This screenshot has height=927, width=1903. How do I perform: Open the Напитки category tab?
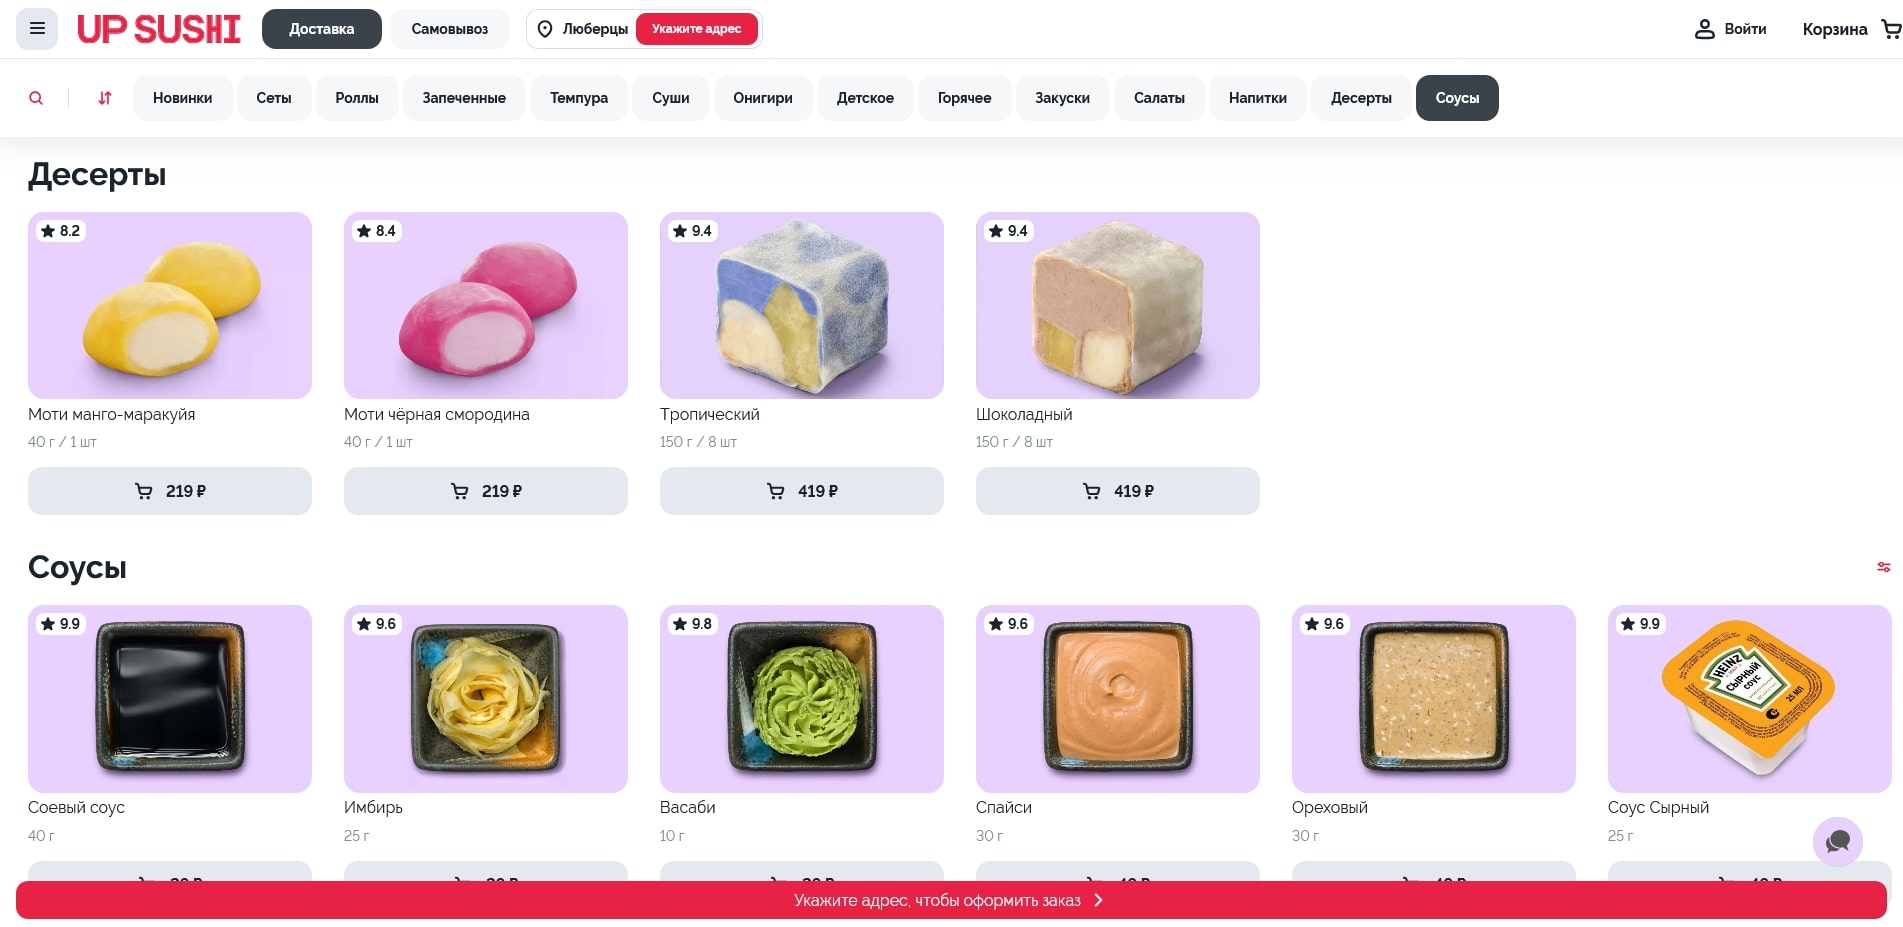[1258, 98]
